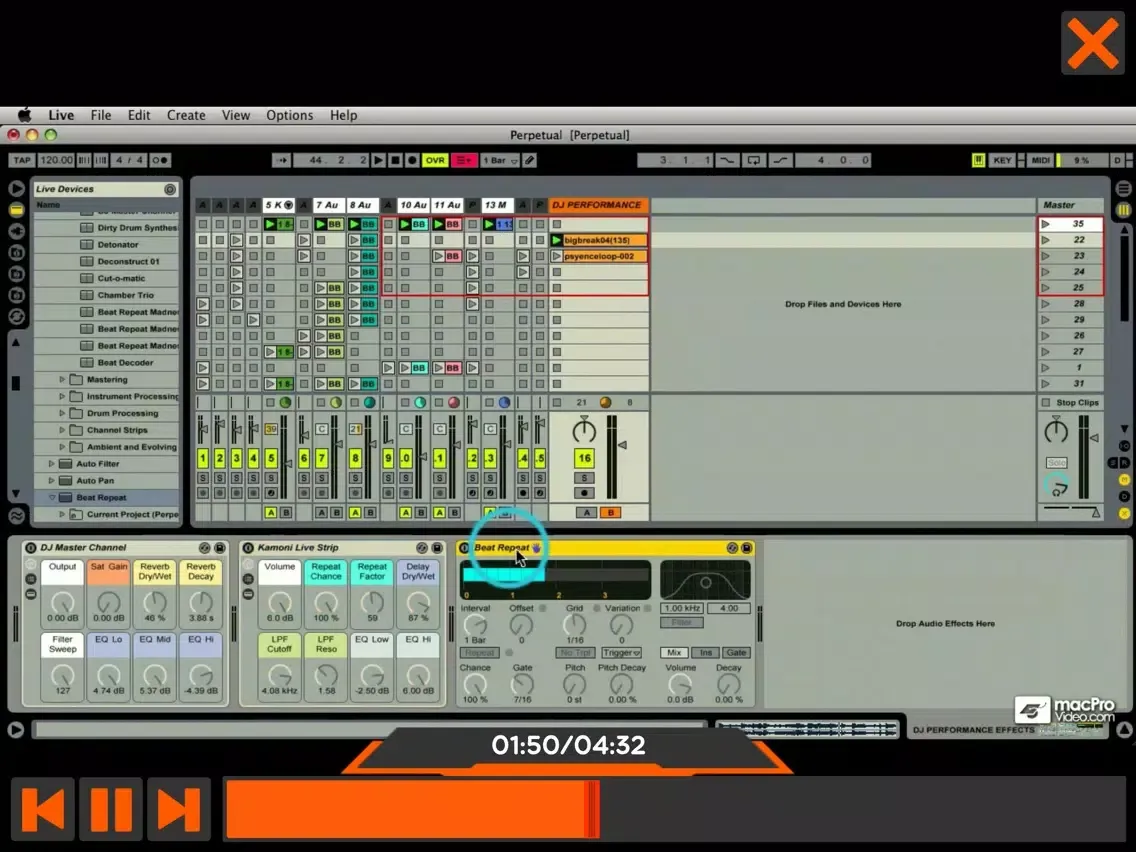This screenshot has height=852, width=1136.
Task: Expand the Auto Filter device
Action: [x=51, y=464]
